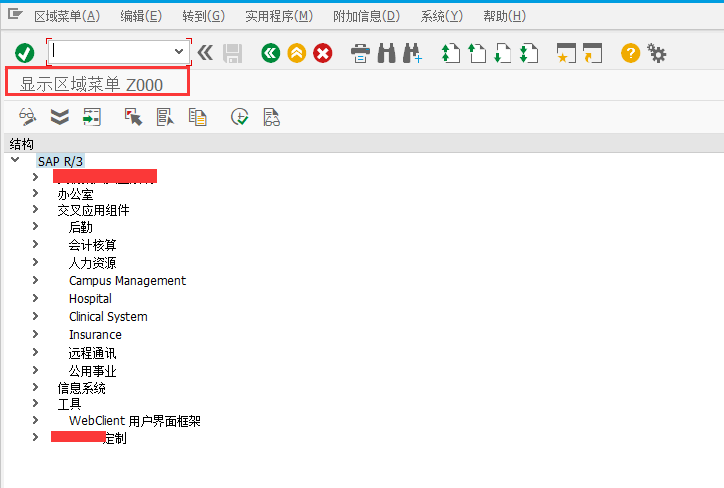The image size is (724, 488).
Task: Select the Campus Management tree entry
Action: pos(127,281)
